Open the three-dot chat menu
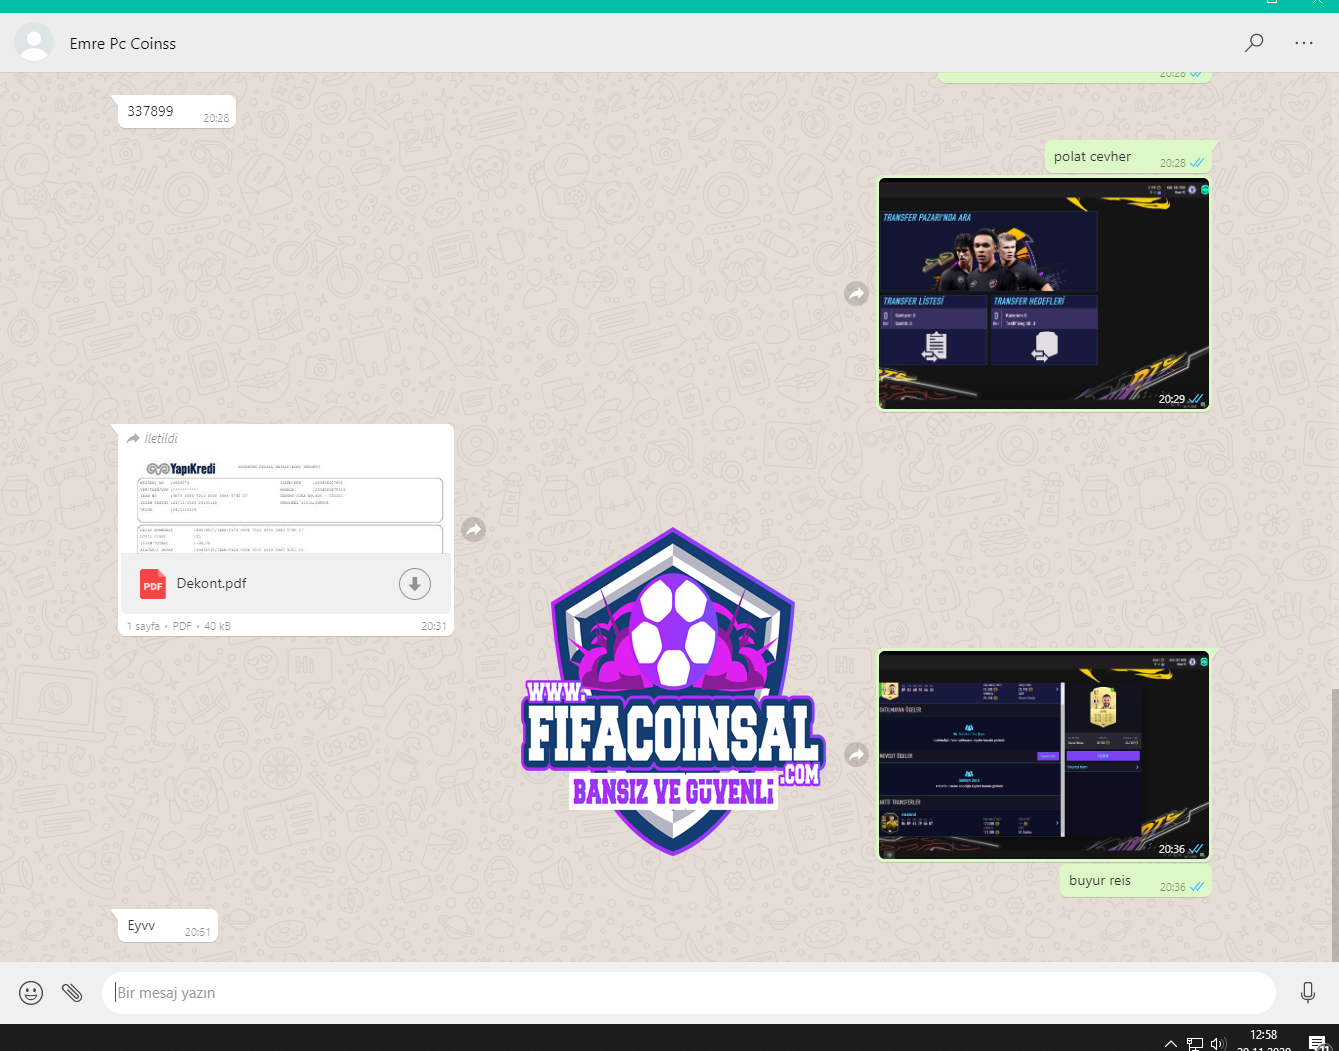Screen dimensions: 1339x1051 (x=1304, y=43)
